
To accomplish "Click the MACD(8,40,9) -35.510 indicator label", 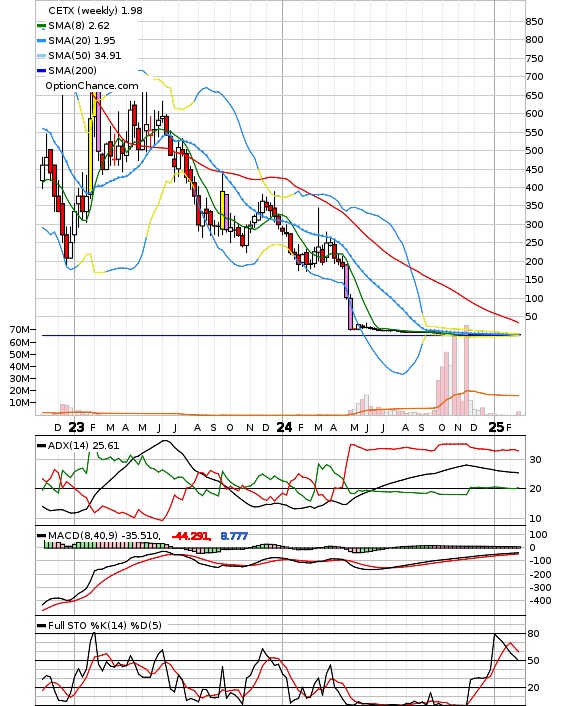I will click(104, 536).
